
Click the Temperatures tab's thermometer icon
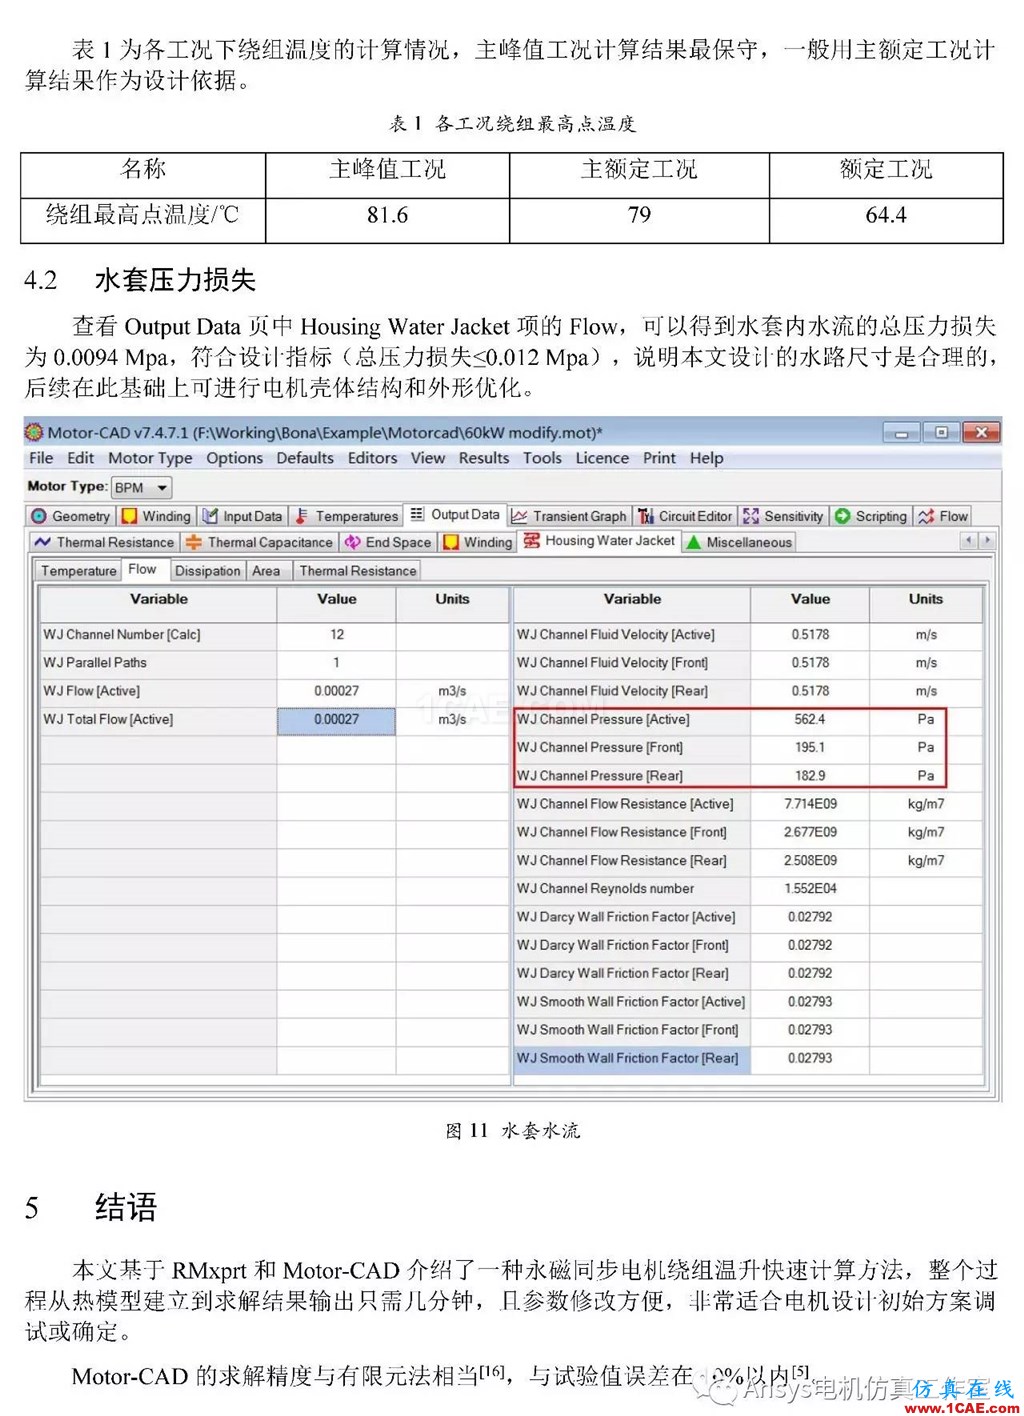(301, 516)
